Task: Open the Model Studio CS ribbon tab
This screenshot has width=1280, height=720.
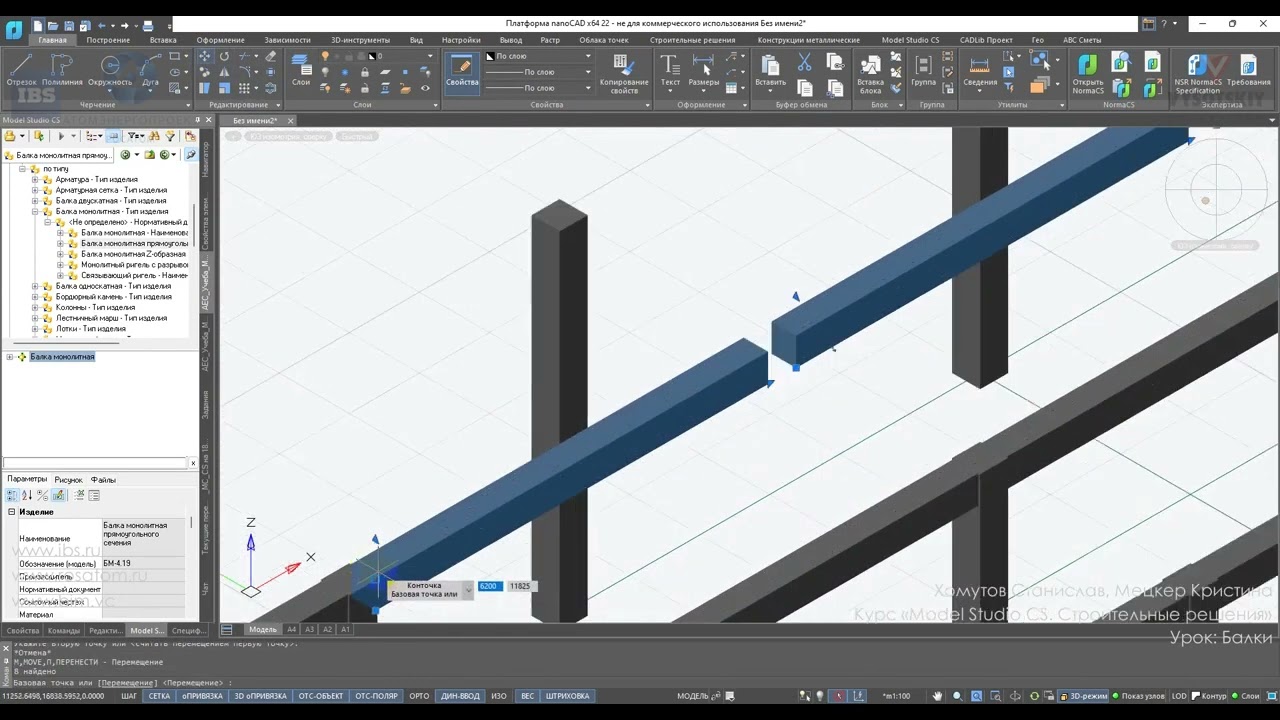Action: click(910, 40)
